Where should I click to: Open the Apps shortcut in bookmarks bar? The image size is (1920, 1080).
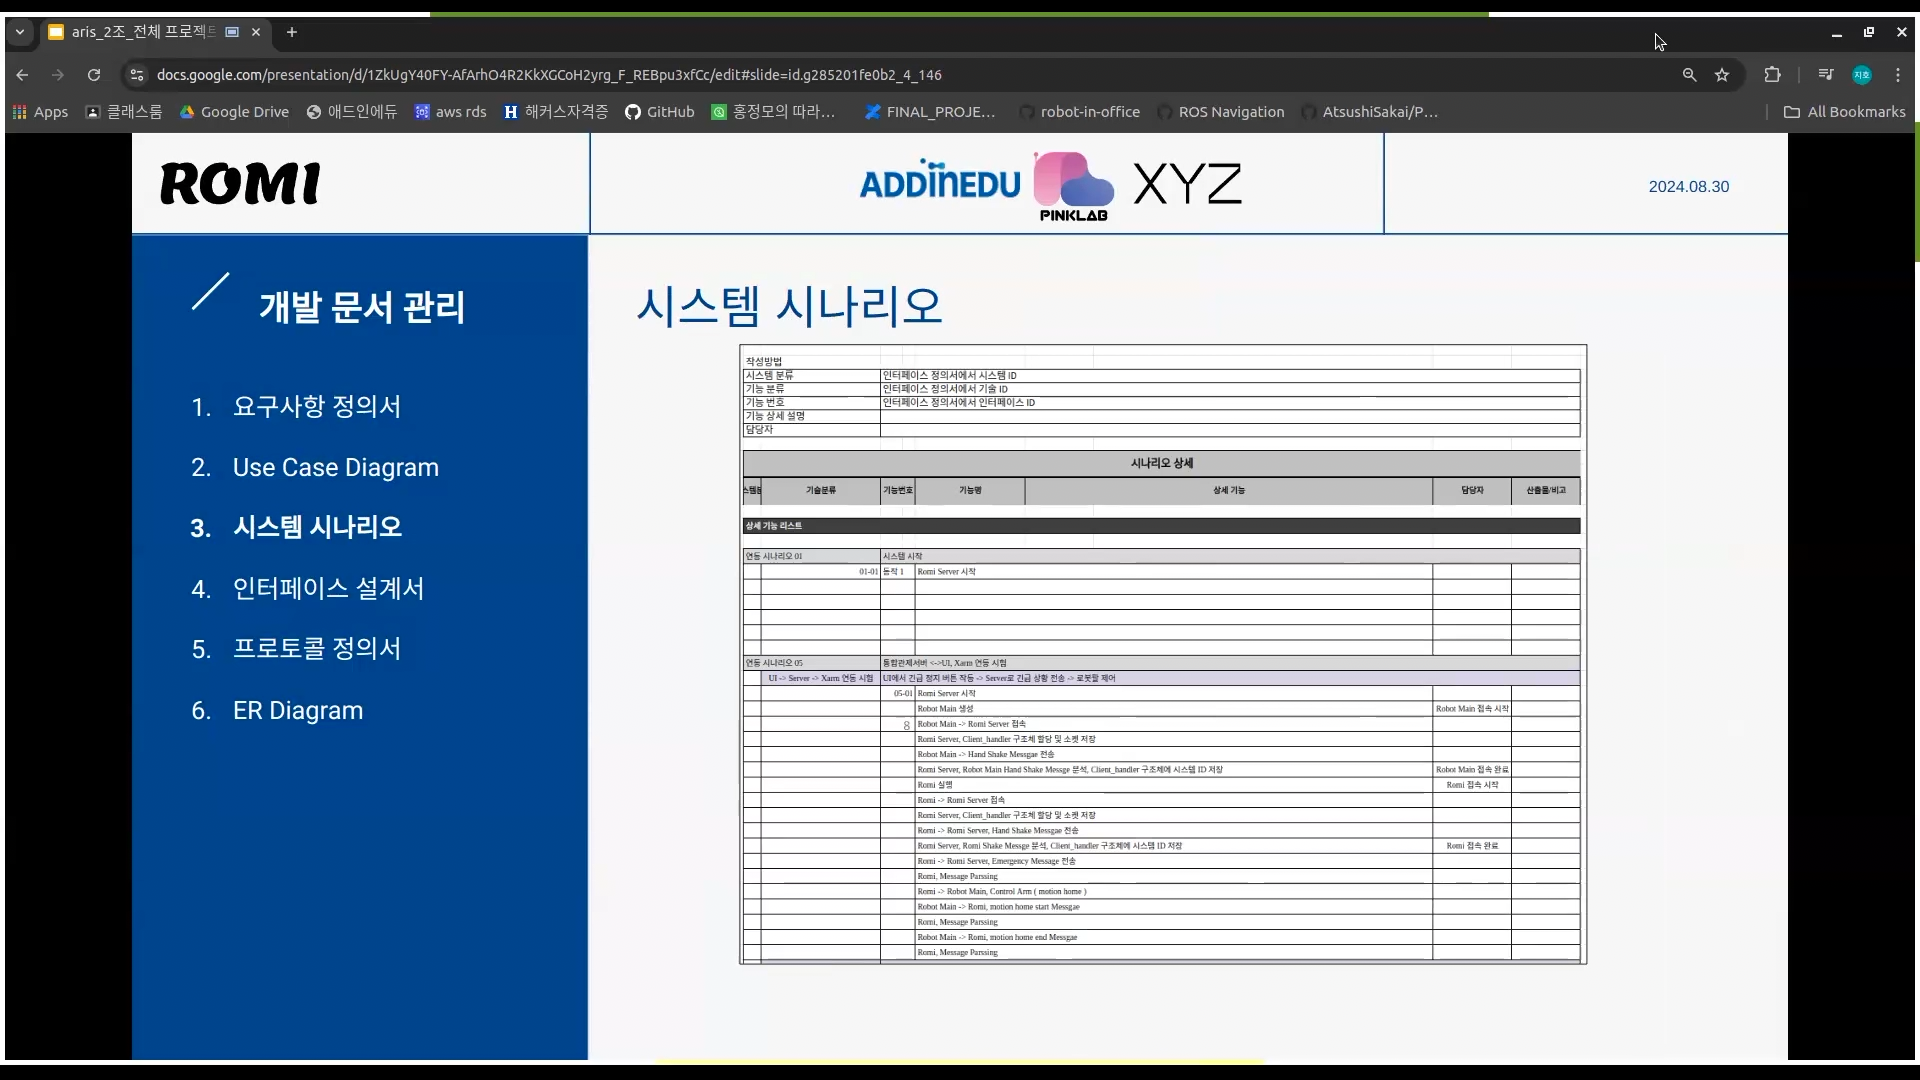[x=40, y=112]
